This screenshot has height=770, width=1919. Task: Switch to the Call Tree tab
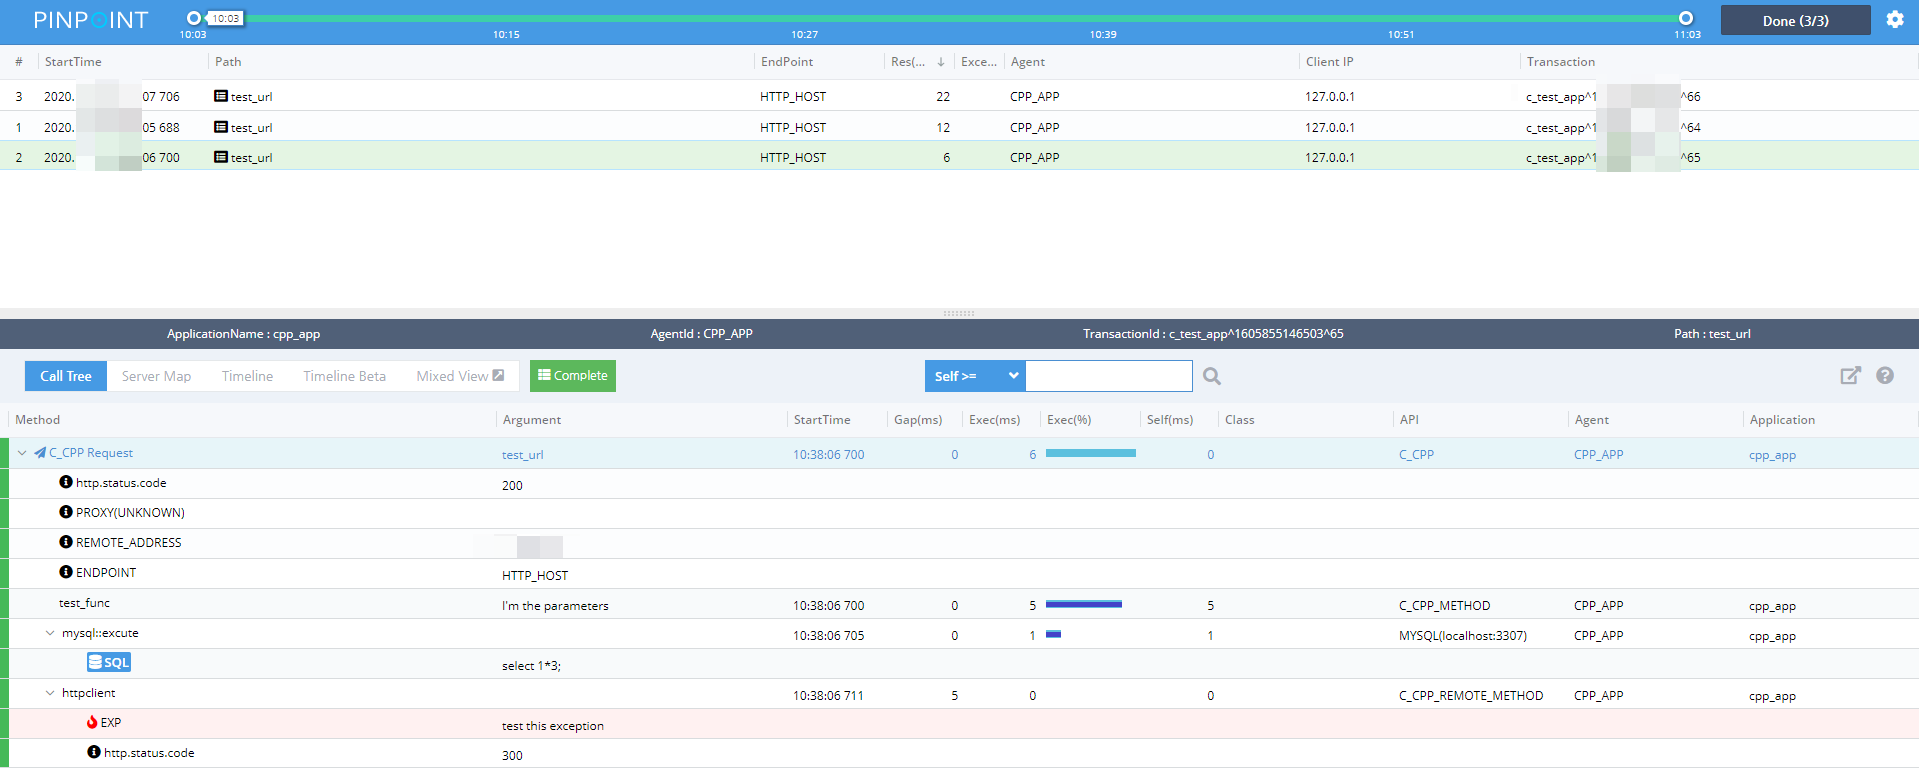(66, 376)
